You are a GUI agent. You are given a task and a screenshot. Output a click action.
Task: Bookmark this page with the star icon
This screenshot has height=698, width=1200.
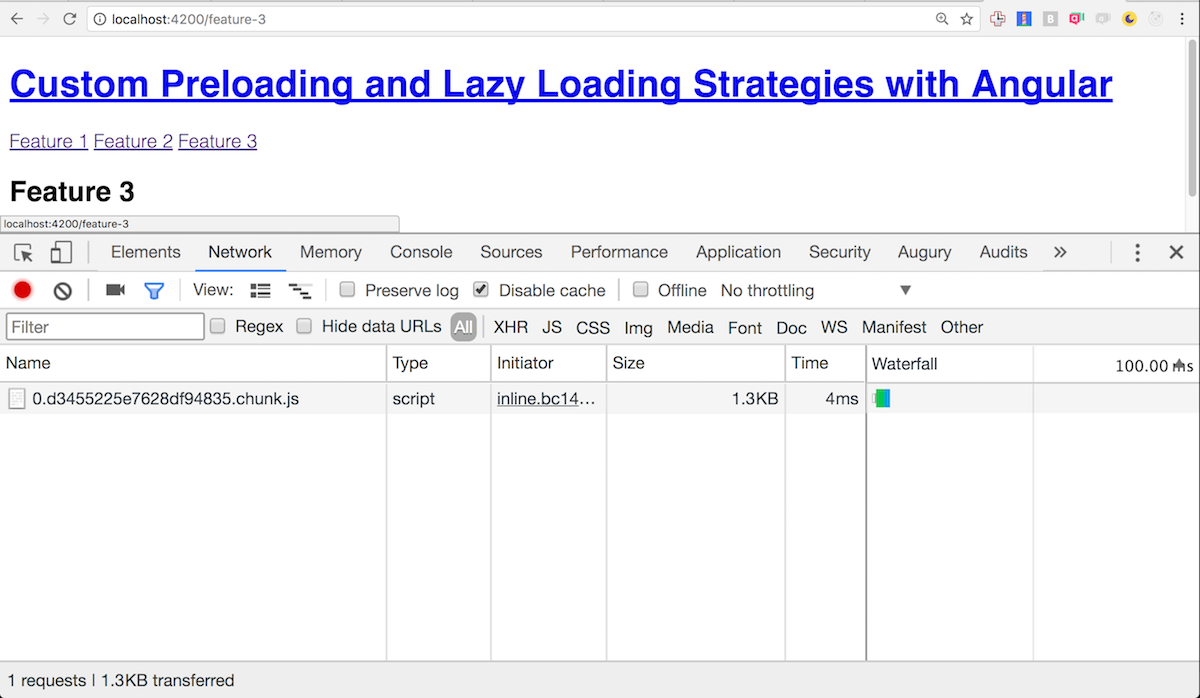(x=967, y=19)
